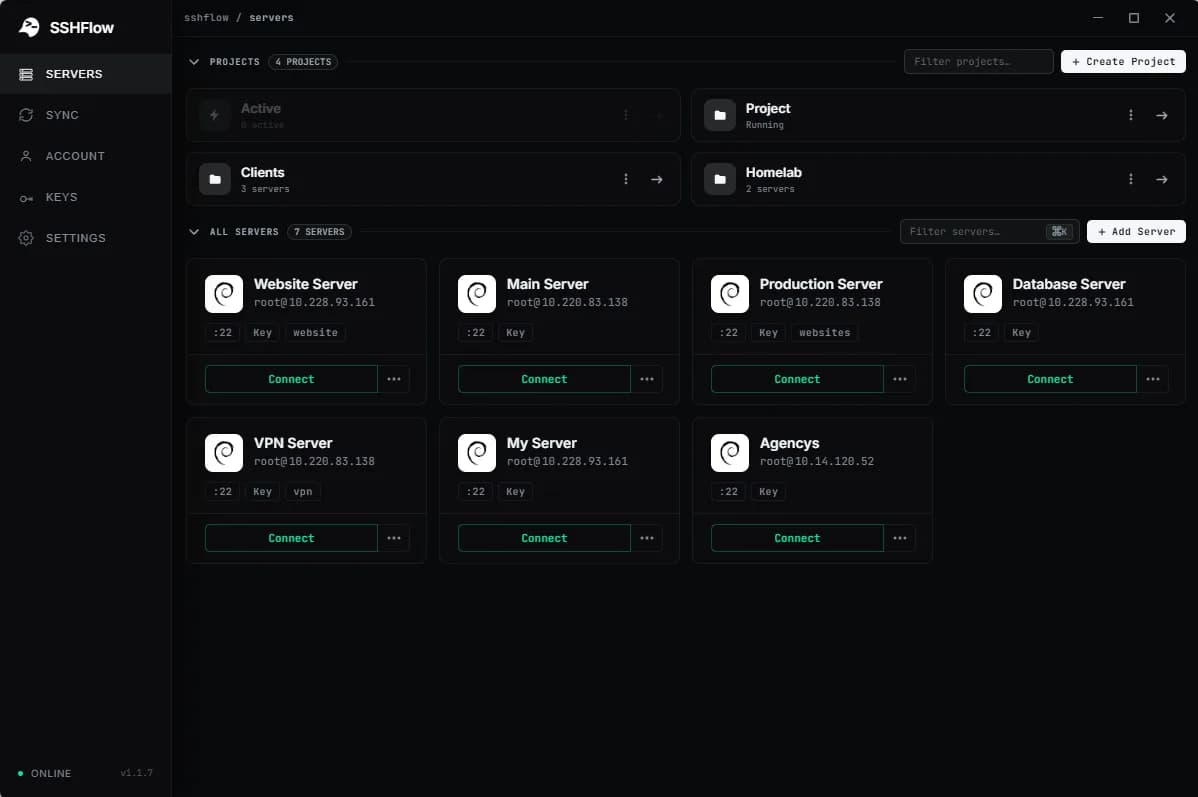The height and width of the screenshot is (797, 1198).
Task: Collapse the All Servers section chevron
Action: coord(194,232)
